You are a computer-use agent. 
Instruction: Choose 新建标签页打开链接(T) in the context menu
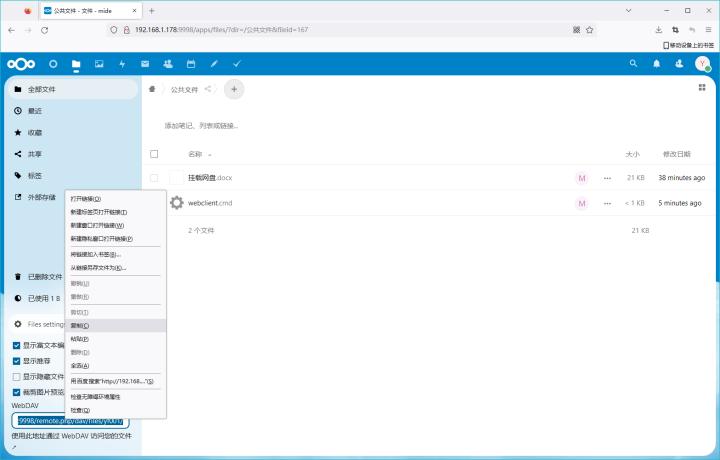pyautogui.click(x=116, y=212)
